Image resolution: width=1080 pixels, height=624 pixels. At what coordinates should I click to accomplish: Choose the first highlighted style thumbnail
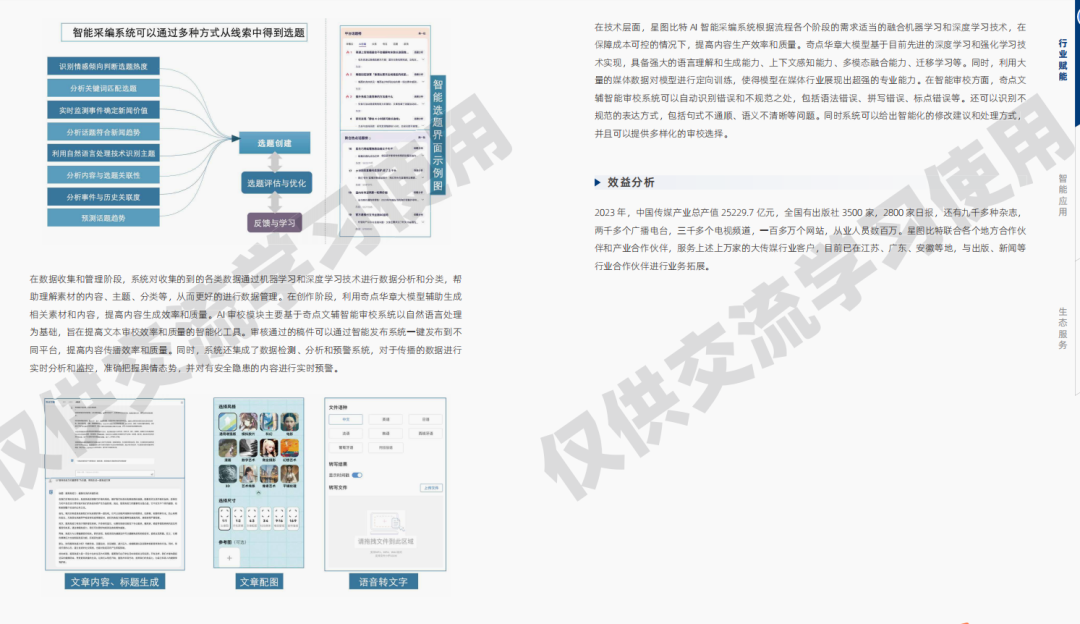227,422
